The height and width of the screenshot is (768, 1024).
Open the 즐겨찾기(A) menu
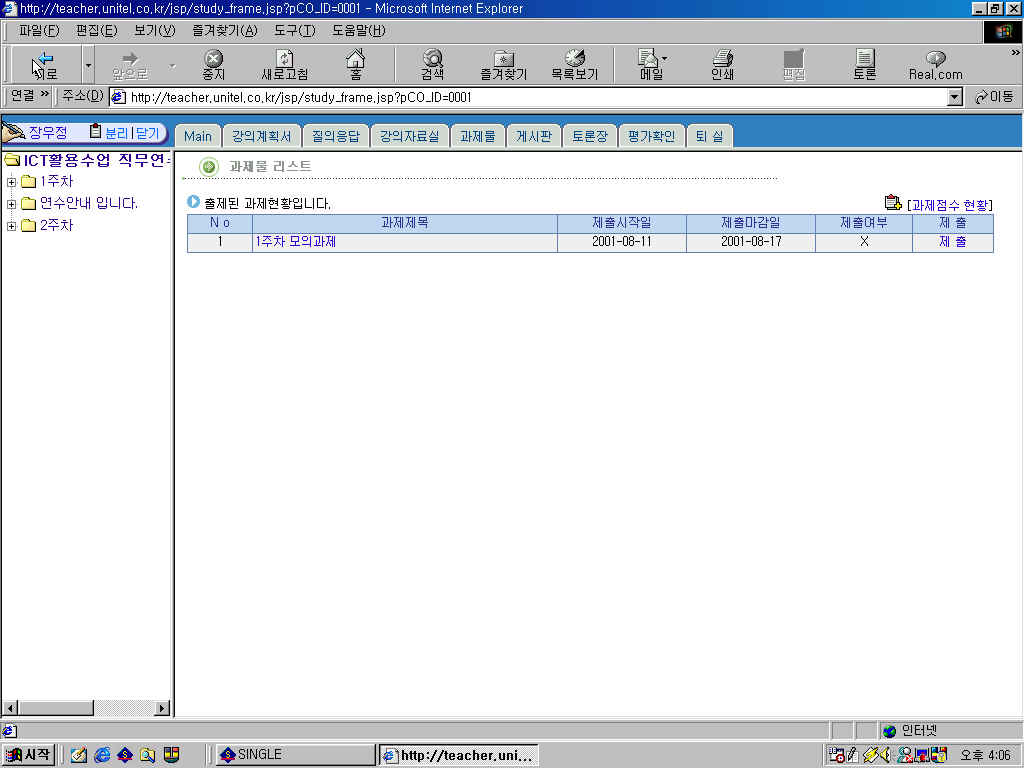[x=224, y=30]
